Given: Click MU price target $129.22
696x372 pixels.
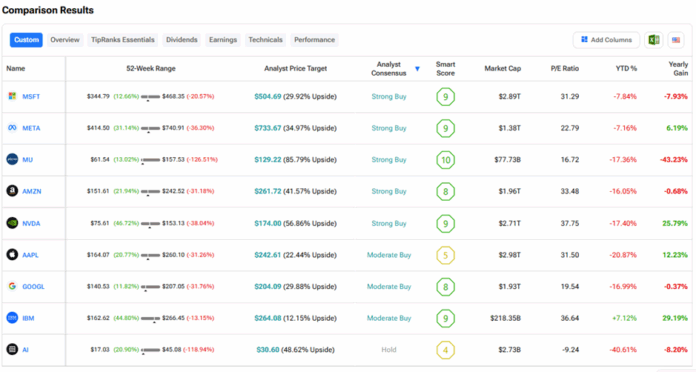Looking at the screenshot, I should coord(268,159).
